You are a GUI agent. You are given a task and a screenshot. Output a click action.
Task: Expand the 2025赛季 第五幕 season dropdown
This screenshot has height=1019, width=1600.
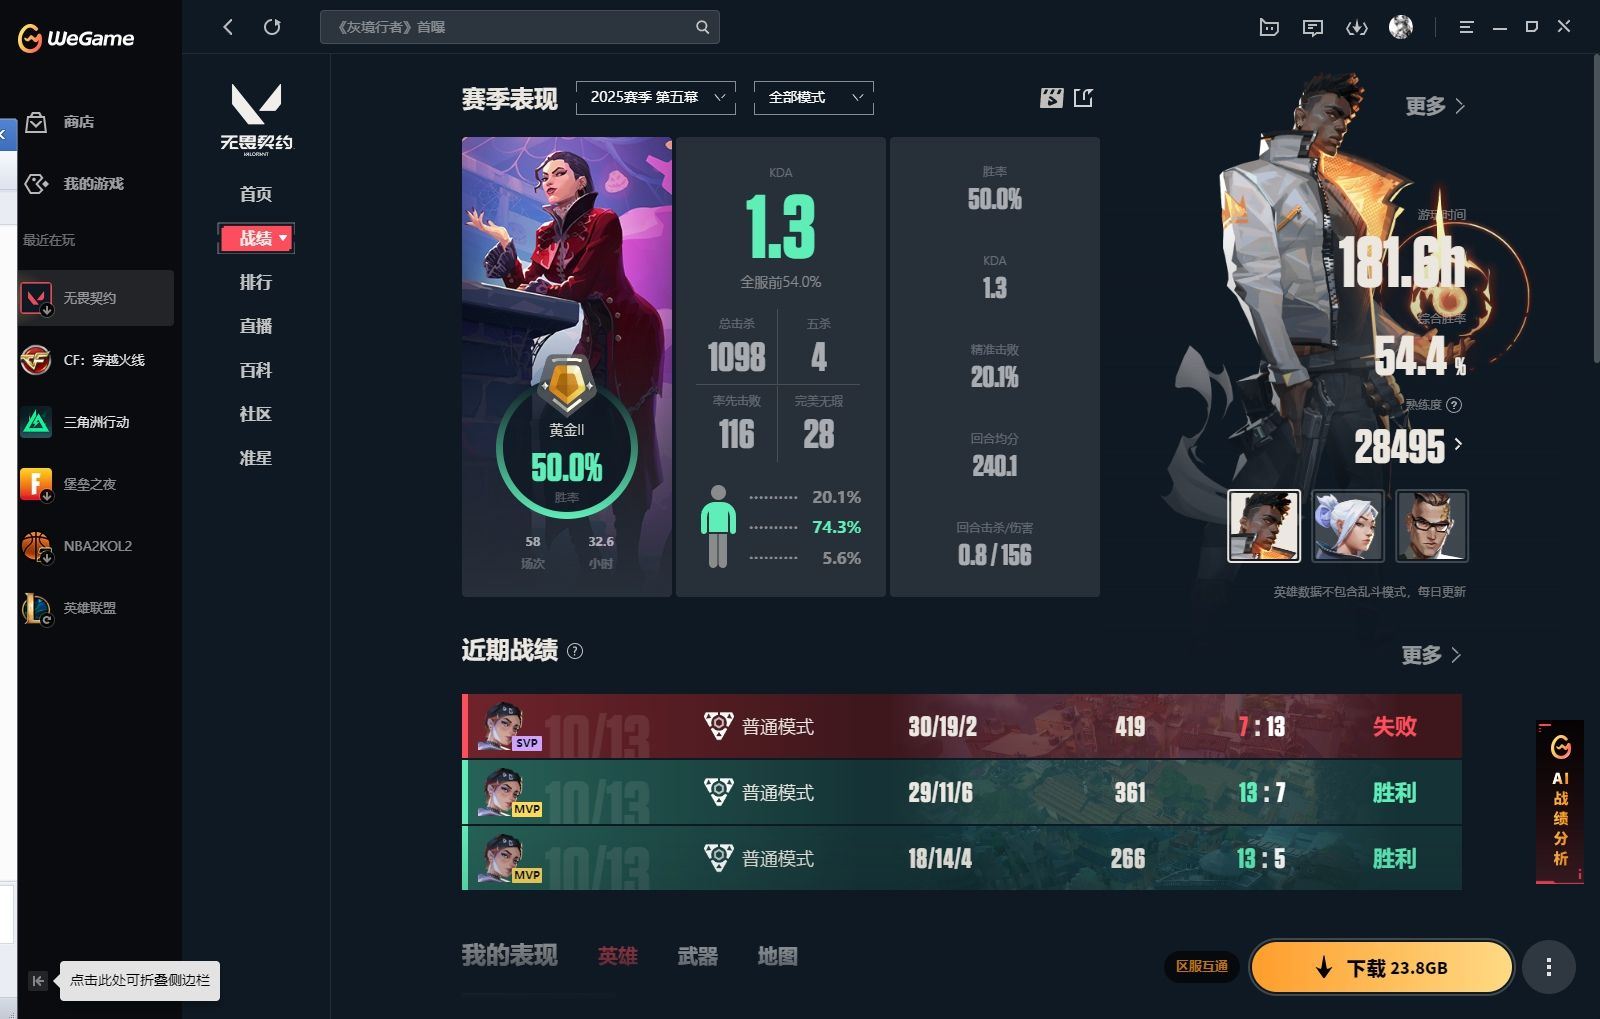[656, 97]
